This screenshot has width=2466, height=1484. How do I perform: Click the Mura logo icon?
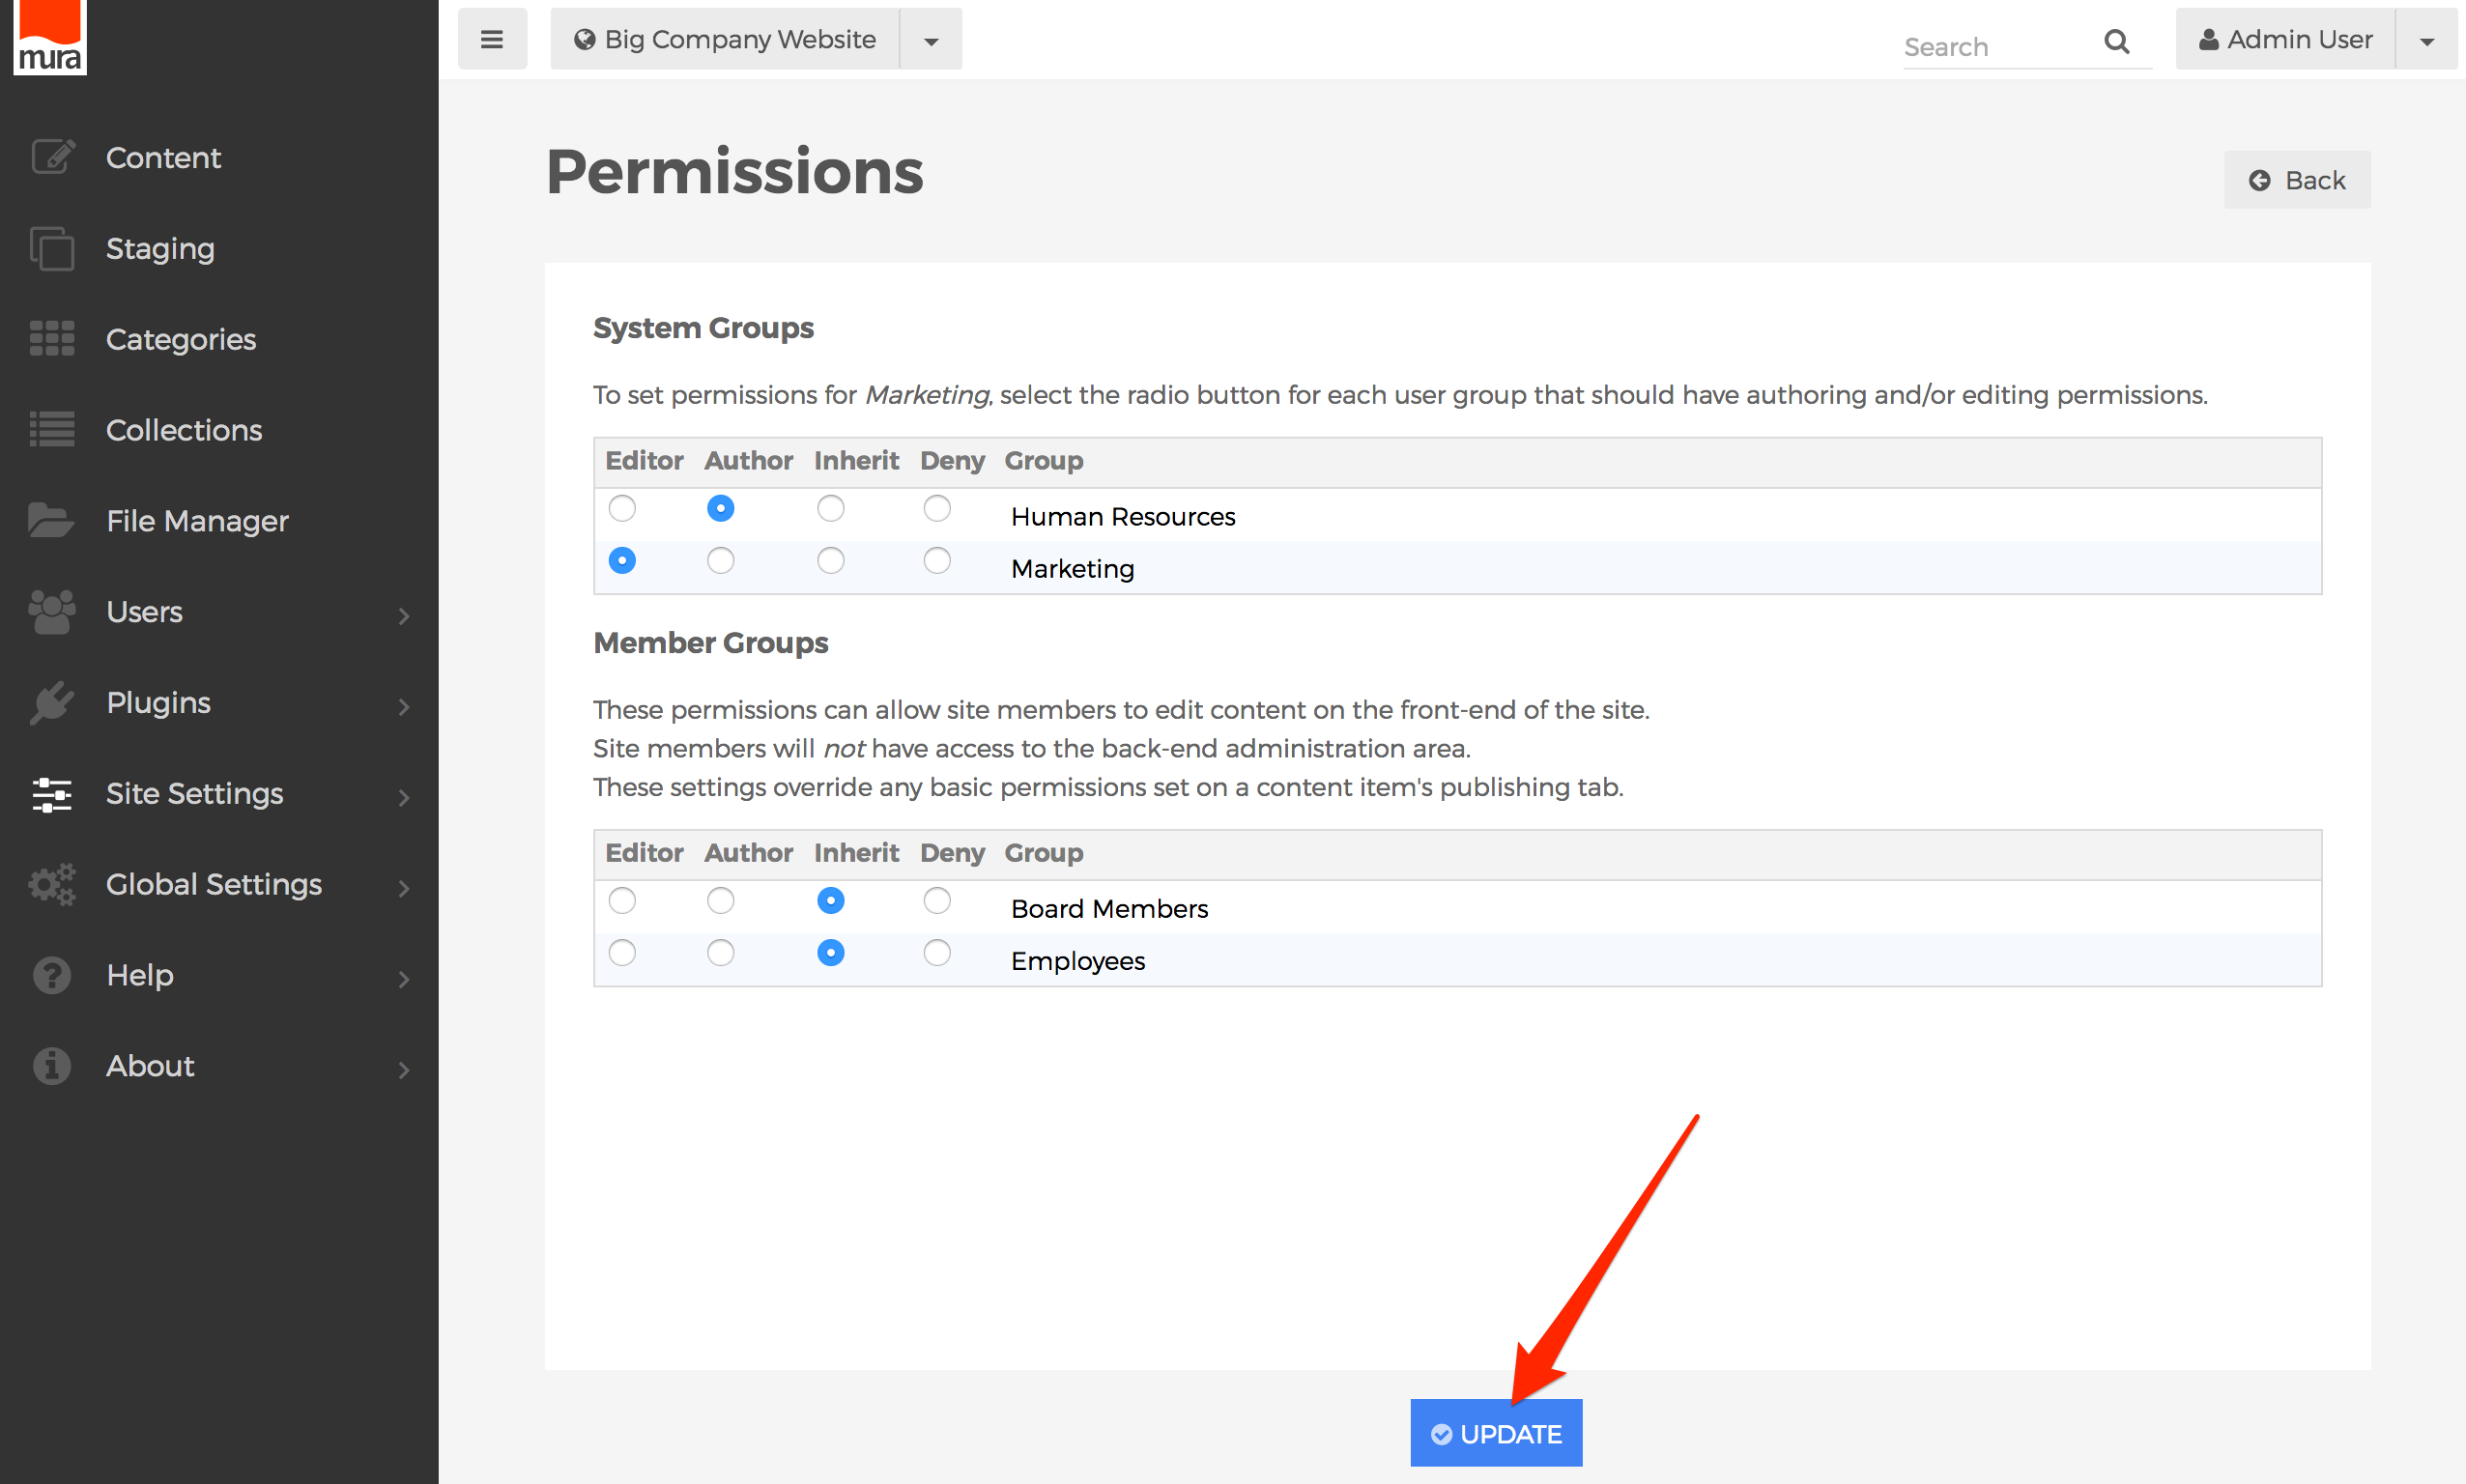pyautogui.click(x=50, y=36)
